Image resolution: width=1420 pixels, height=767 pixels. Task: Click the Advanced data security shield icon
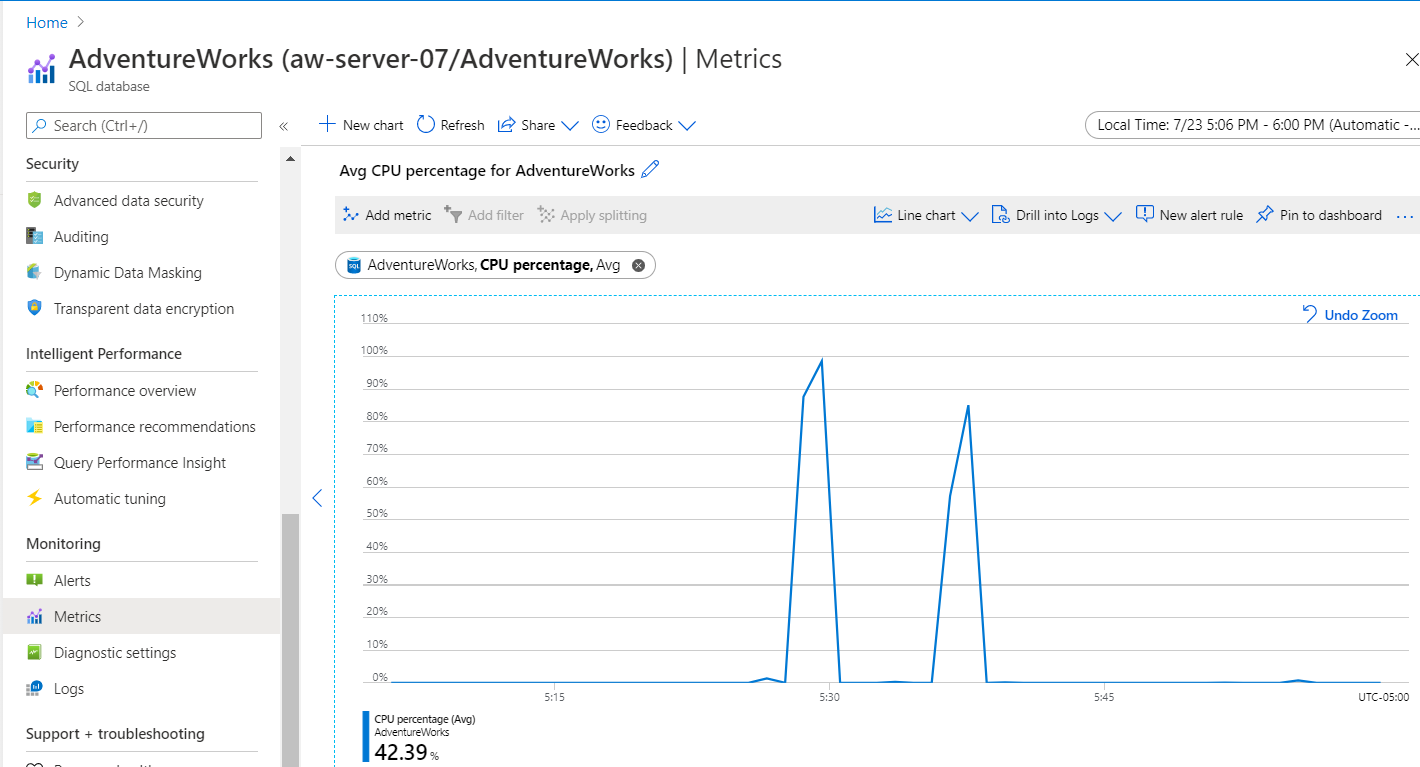click(x=35, y=200)
